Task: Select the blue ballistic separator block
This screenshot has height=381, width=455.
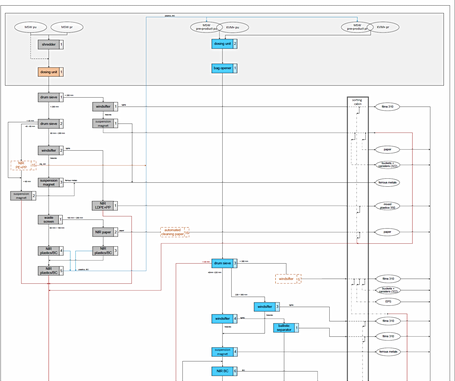Action: 286,328
